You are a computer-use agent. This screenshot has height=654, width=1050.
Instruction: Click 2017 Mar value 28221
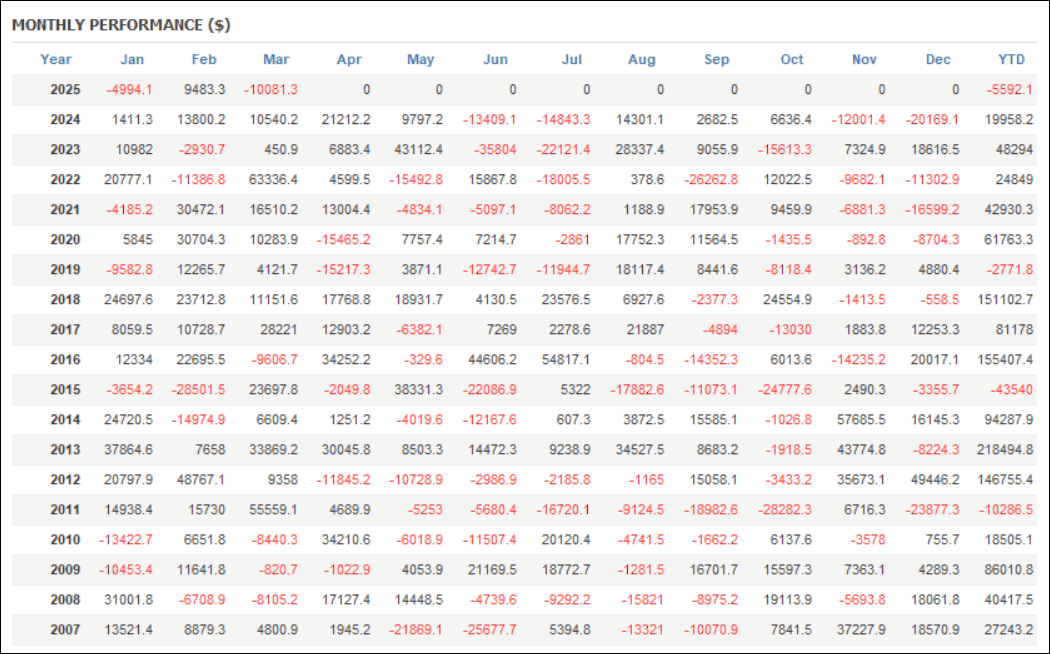coord(281,330)
